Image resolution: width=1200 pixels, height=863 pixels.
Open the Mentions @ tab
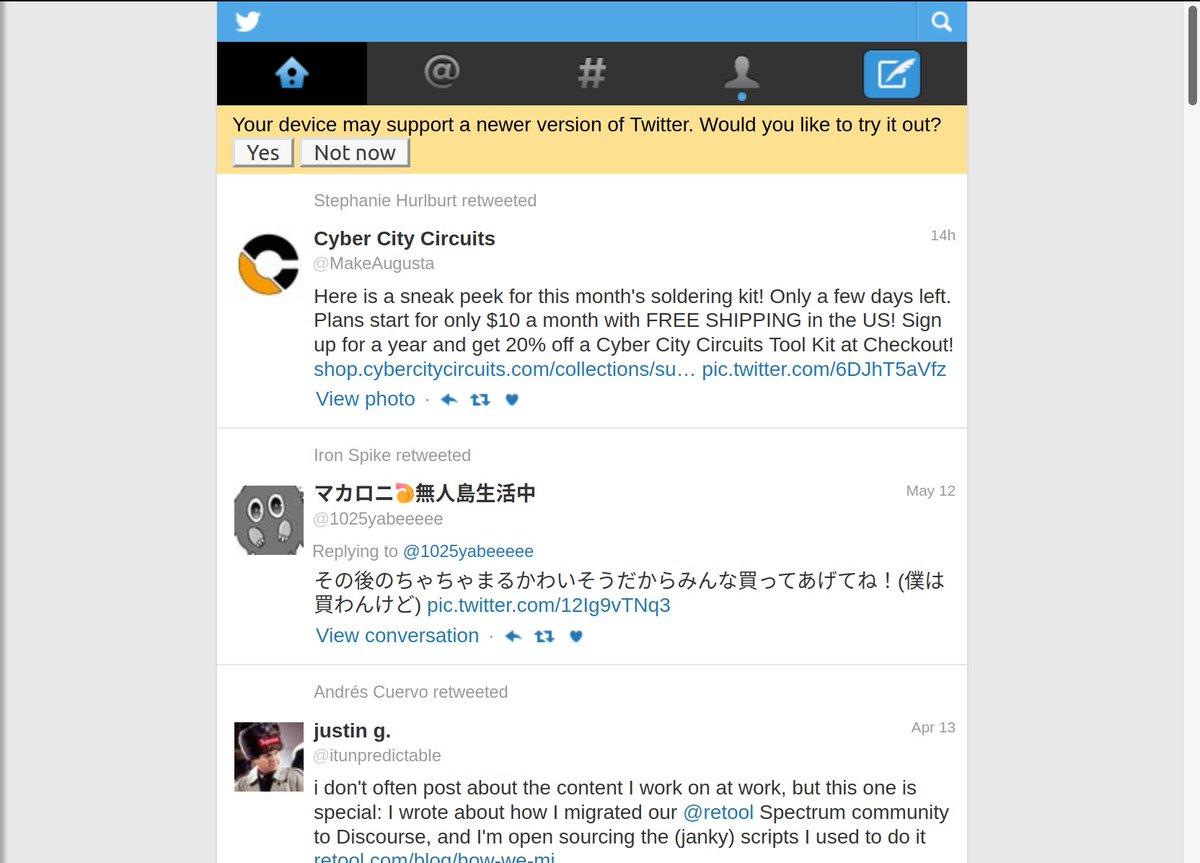442,73
